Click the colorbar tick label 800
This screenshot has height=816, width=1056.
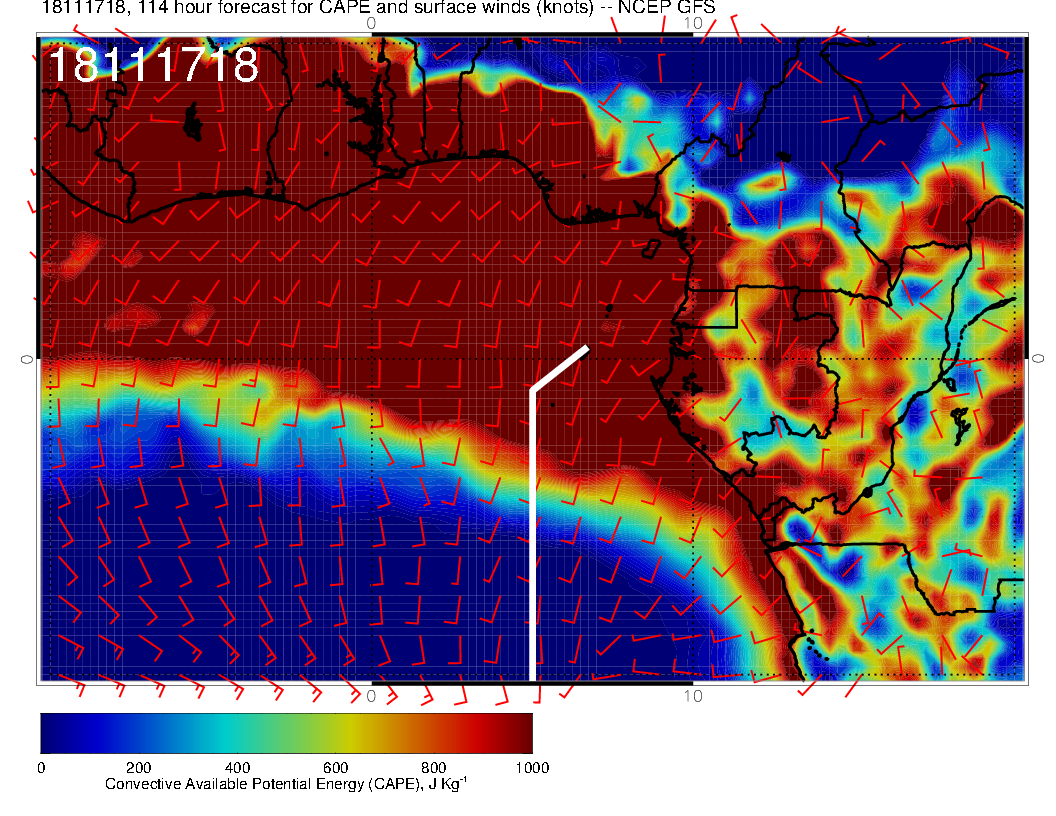click(434, 768)
